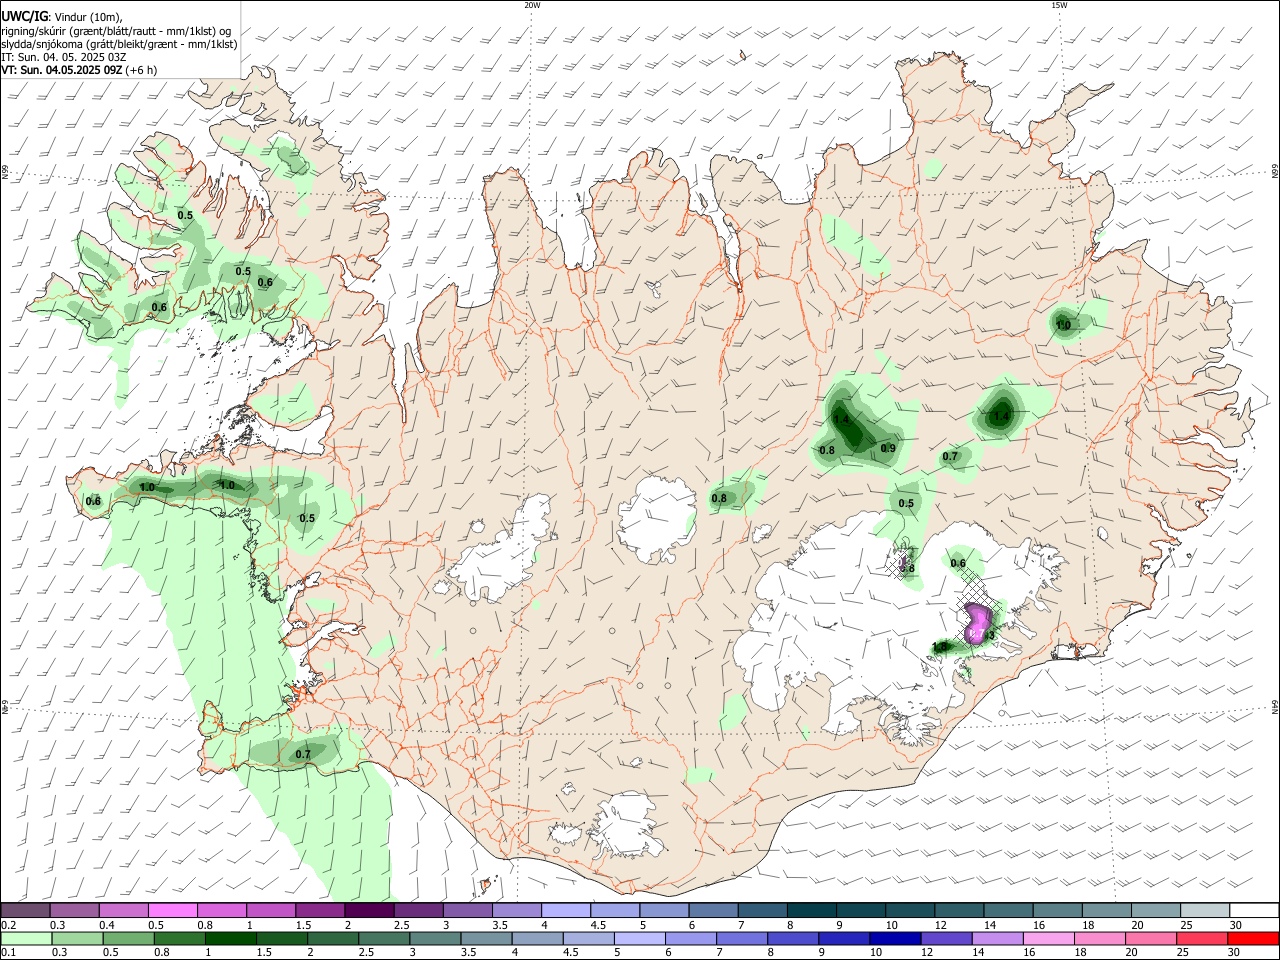Select the snow scale swatch between 12 and 14
The width and height of the screenshot is (1280, 960).
point(959,911)
